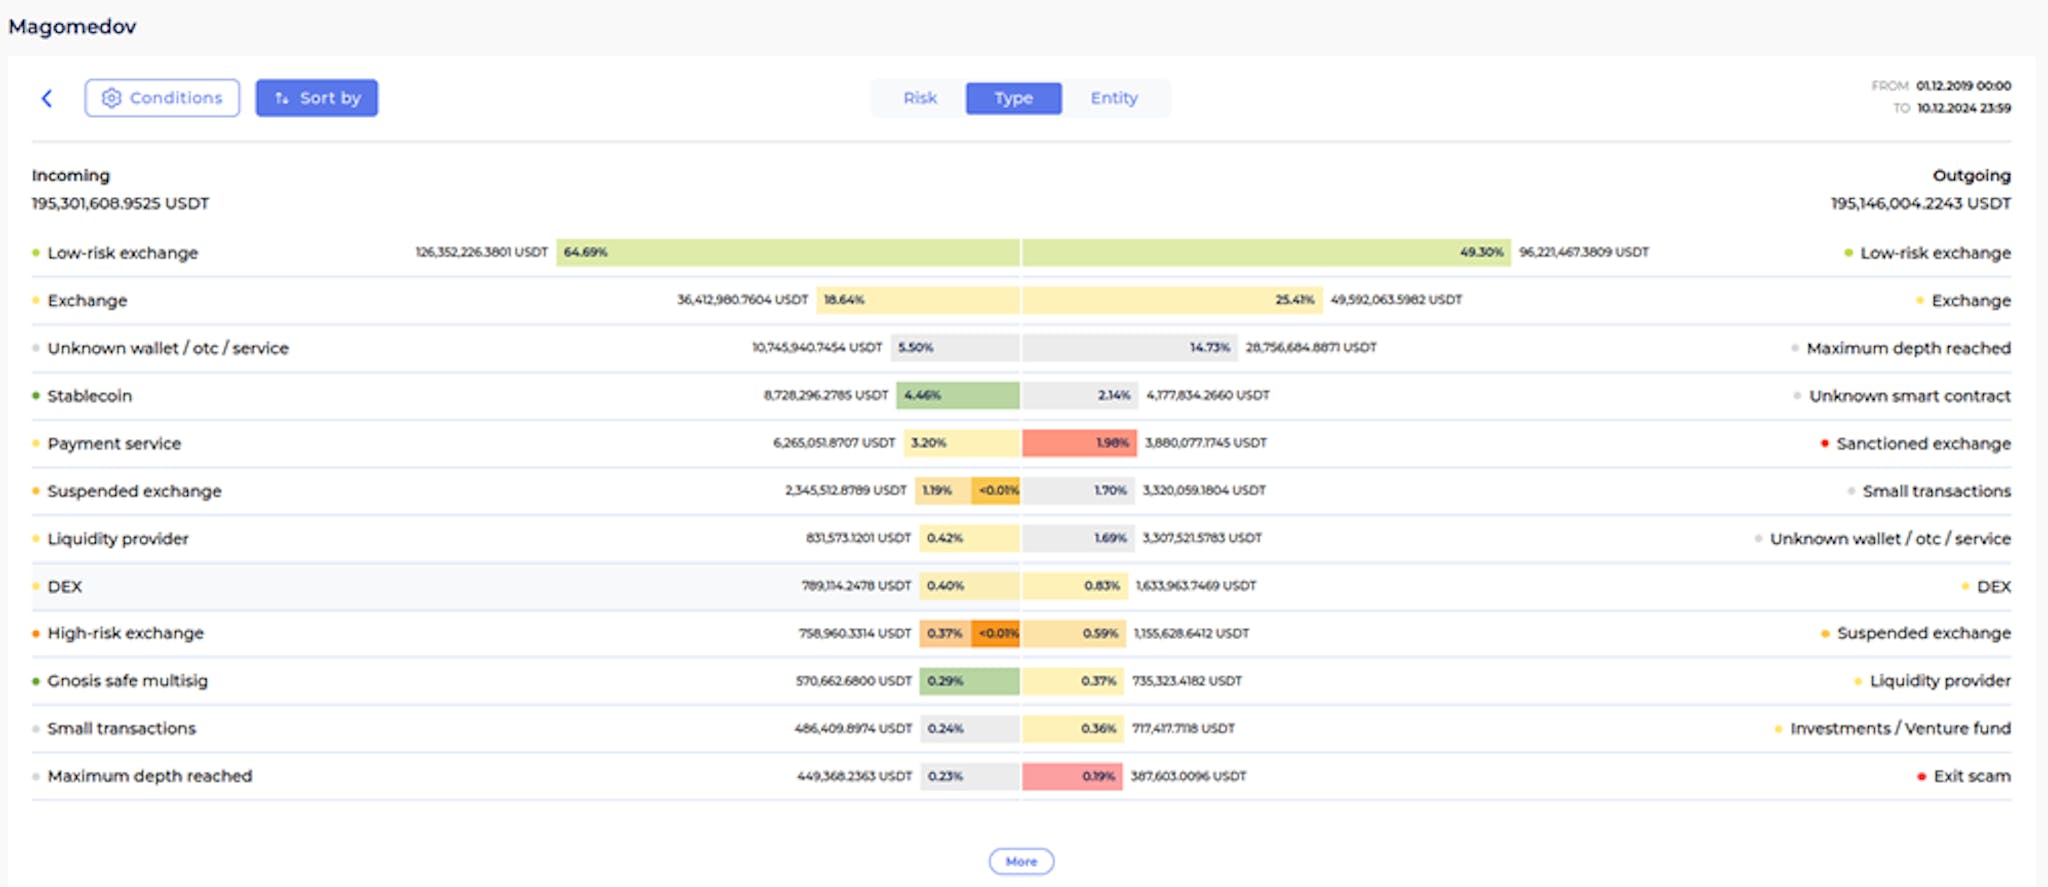Click the back arrow chevron icon
This screenshot has width=2048, height=887.
pos(46,98)
